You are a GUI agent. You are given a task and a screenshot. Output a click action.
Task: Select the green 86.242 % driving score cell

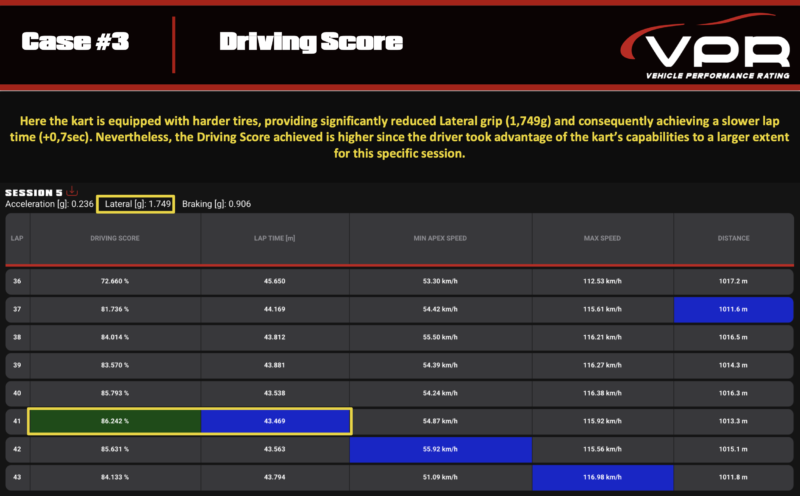(114, 421)
